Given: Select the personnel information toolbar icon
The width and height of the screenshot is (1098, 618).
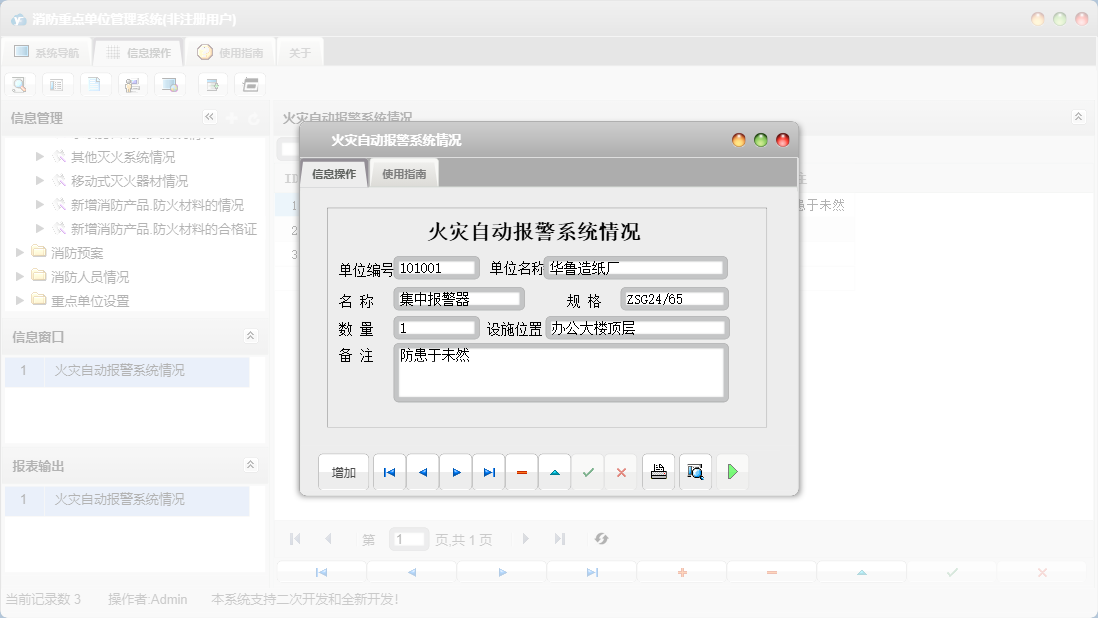Looking at the screenshot, I should point(132,84).
